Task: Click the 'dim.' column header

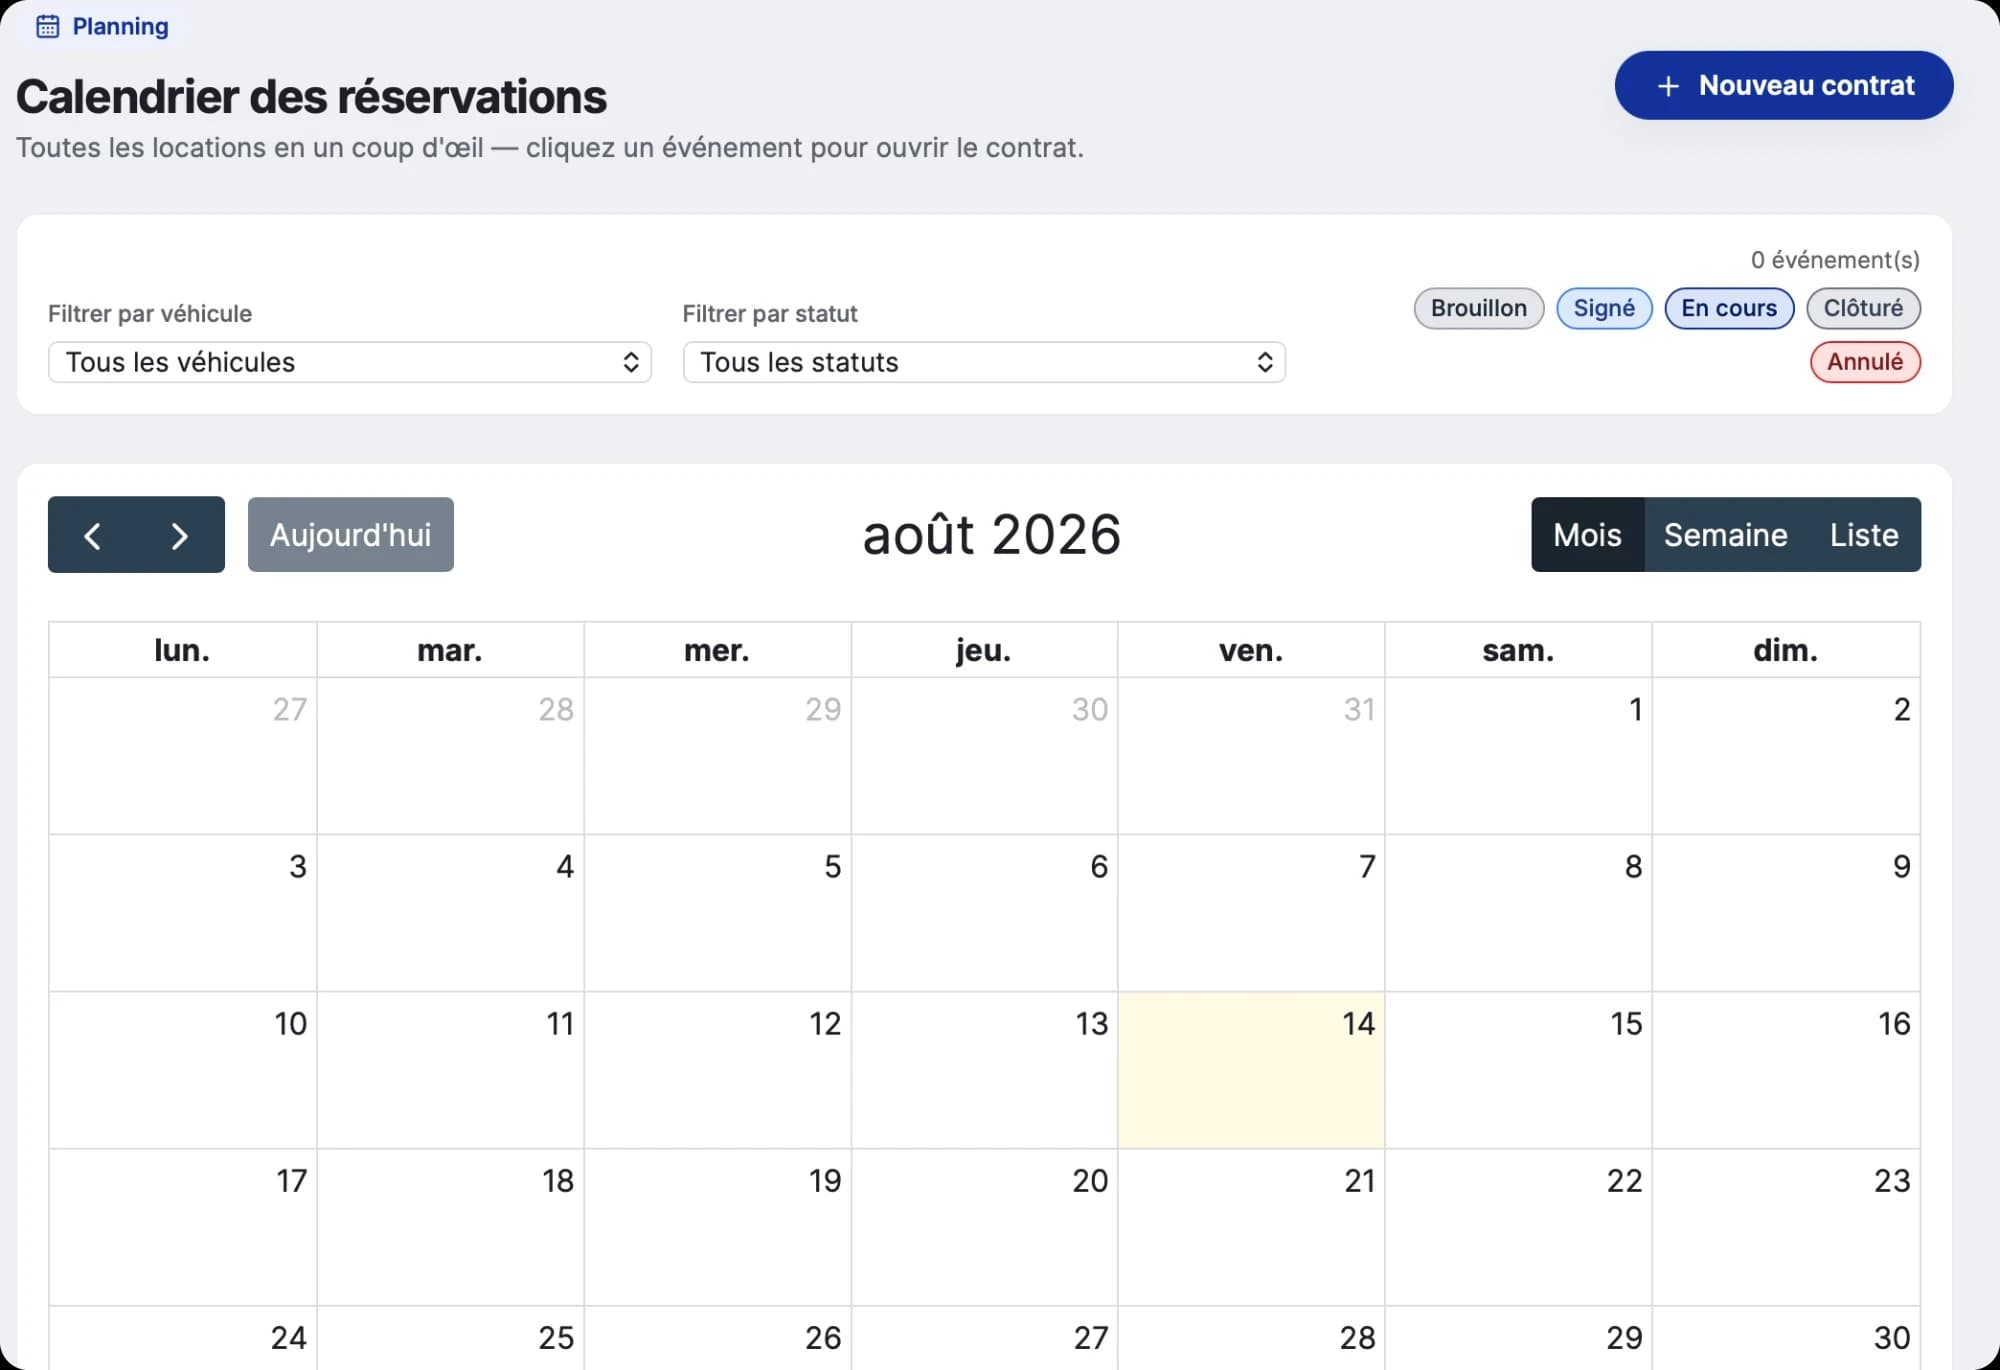Action: [x=1786, y=650]
